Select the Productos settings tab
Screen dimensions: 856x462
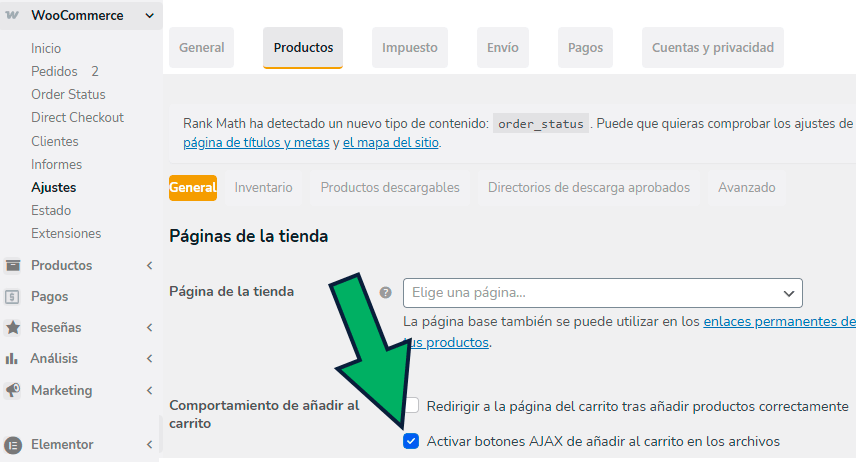[303, 48]
